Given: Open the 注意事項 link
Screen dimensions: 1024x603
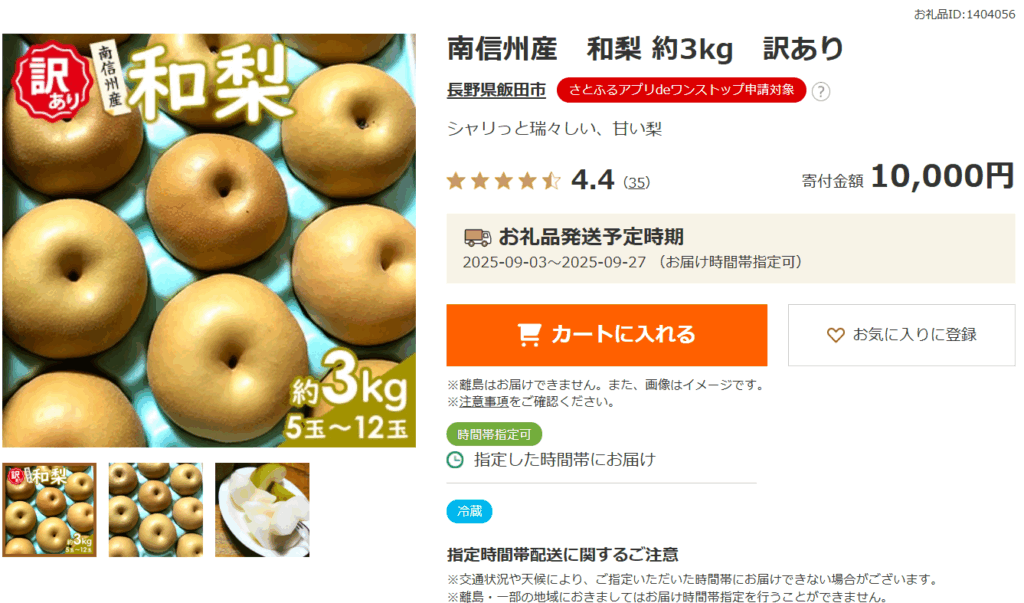Looking at the screenshot, I should (x=484, y=402).
